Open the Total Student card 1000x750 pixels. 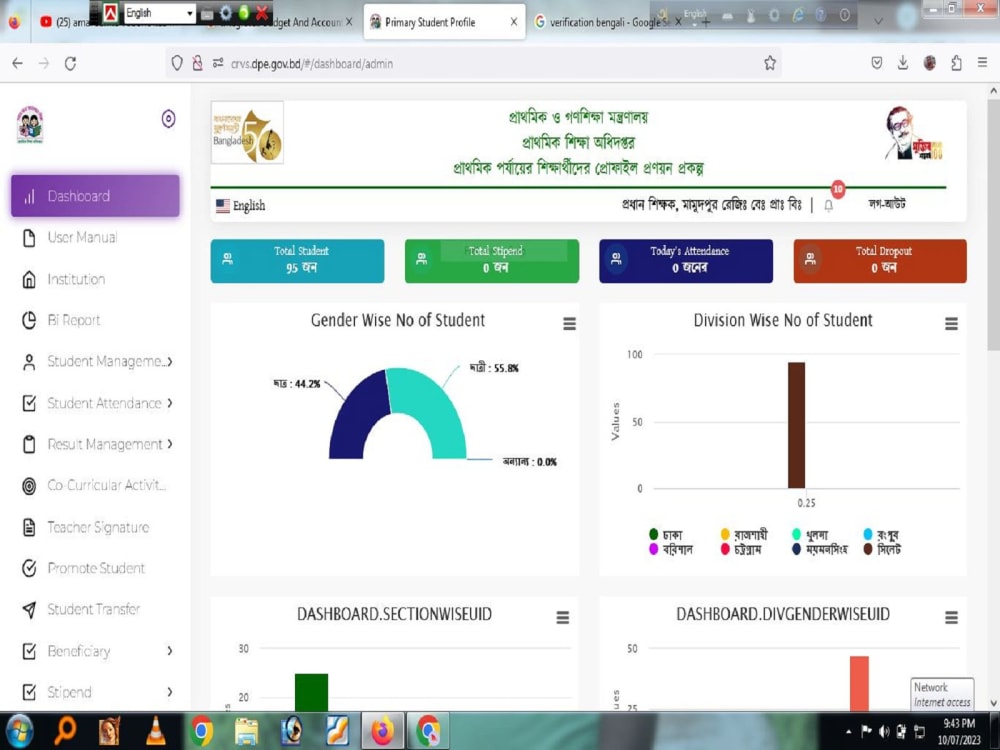tap(298, 261)
